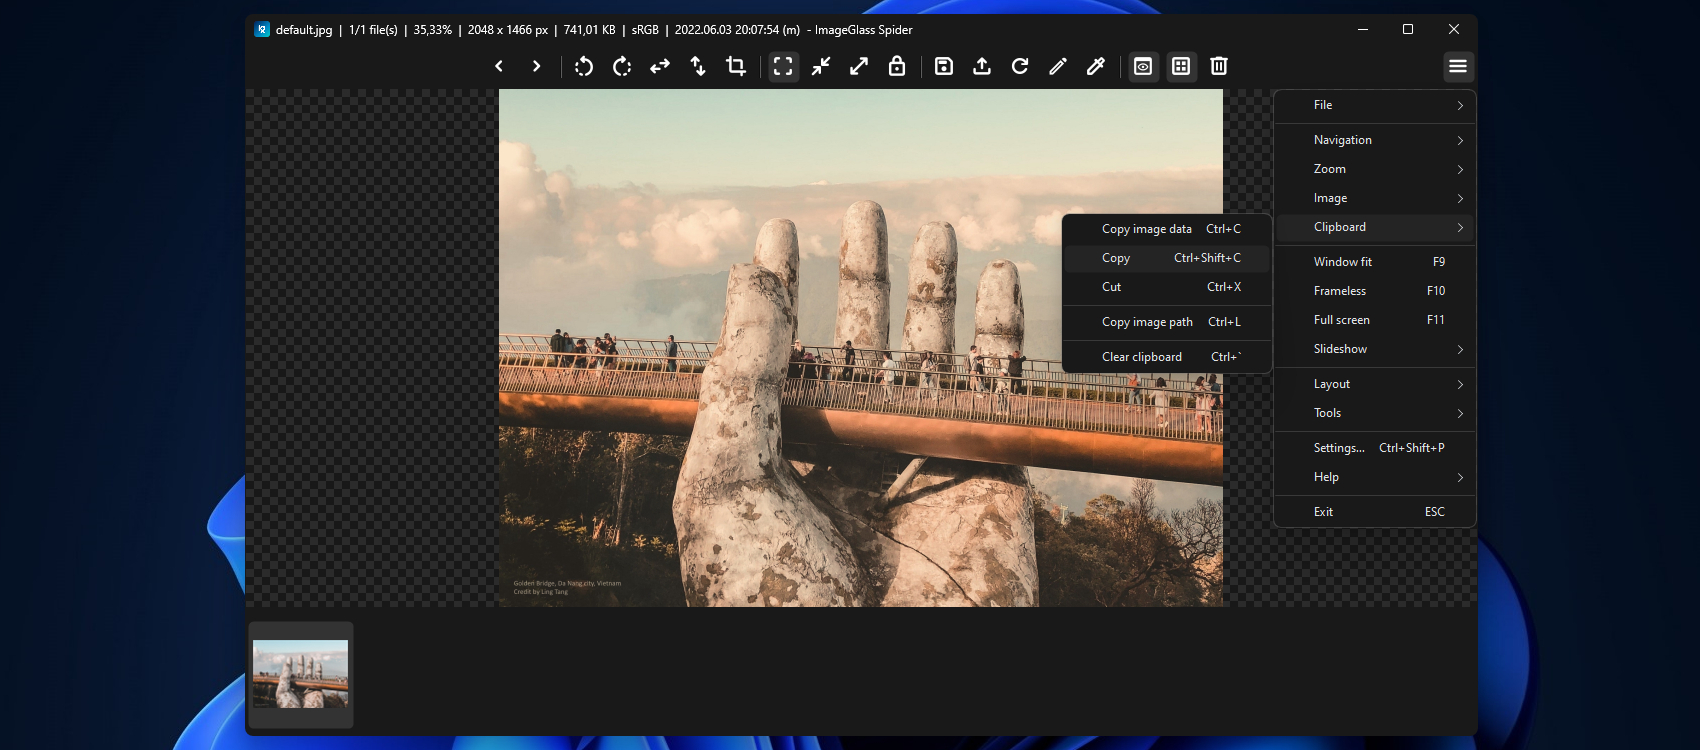Image resolution: width=1700 pixels, height=750 pixels.
Task: Choose Cut from Clipboard submenu
Action: [x=1167, y=287]
